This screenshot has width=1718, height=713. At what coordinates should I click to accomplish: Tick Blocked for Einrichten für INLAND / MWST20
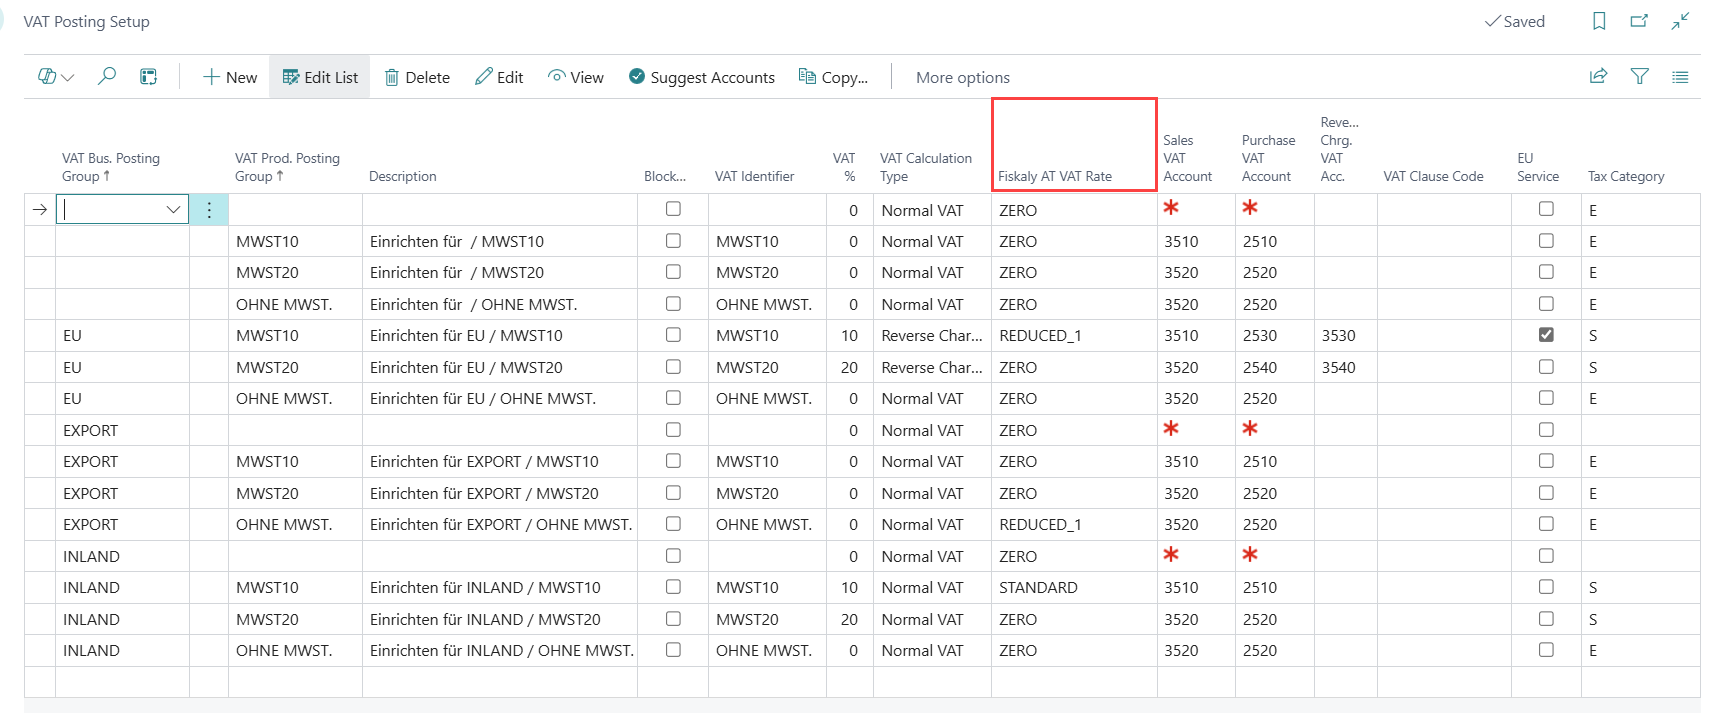point(673,619)
